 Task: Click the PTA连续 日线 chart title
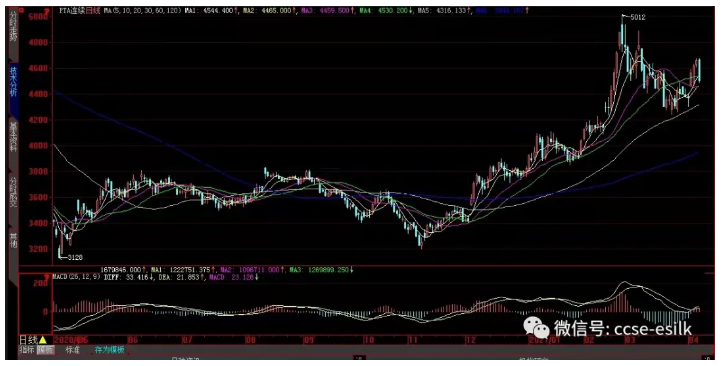(x=79, y=10)
